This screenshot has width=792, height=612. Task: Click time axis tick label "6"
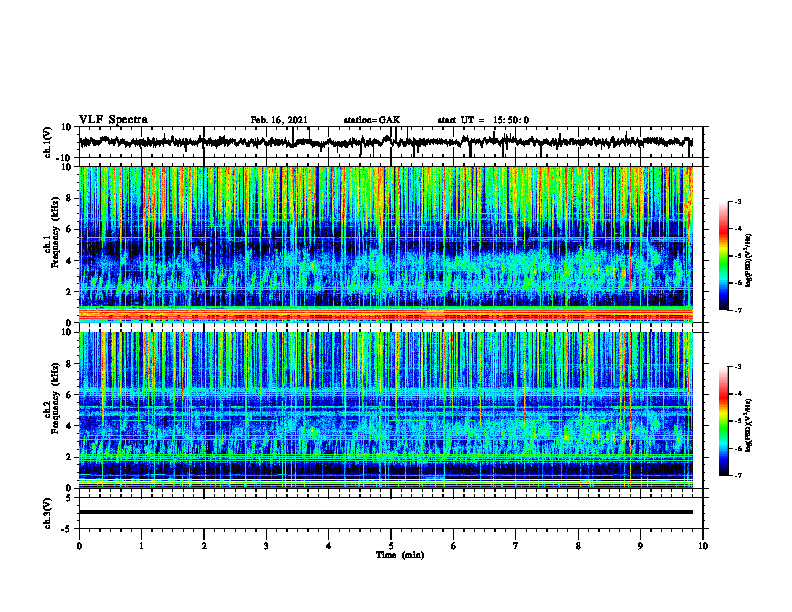[x=453, y=546]
